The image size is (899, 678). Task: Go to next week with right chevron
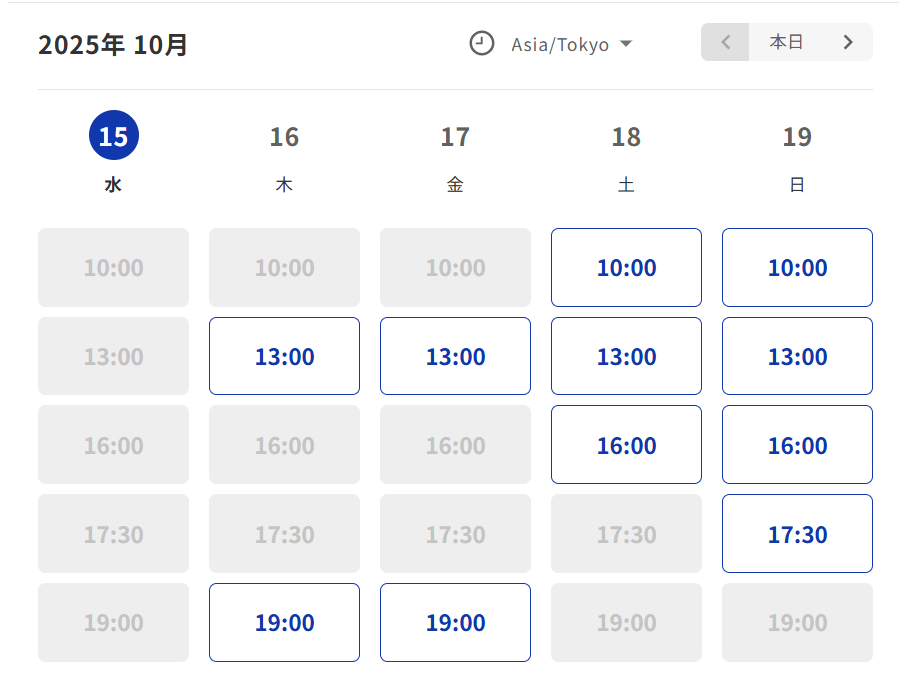848,42
